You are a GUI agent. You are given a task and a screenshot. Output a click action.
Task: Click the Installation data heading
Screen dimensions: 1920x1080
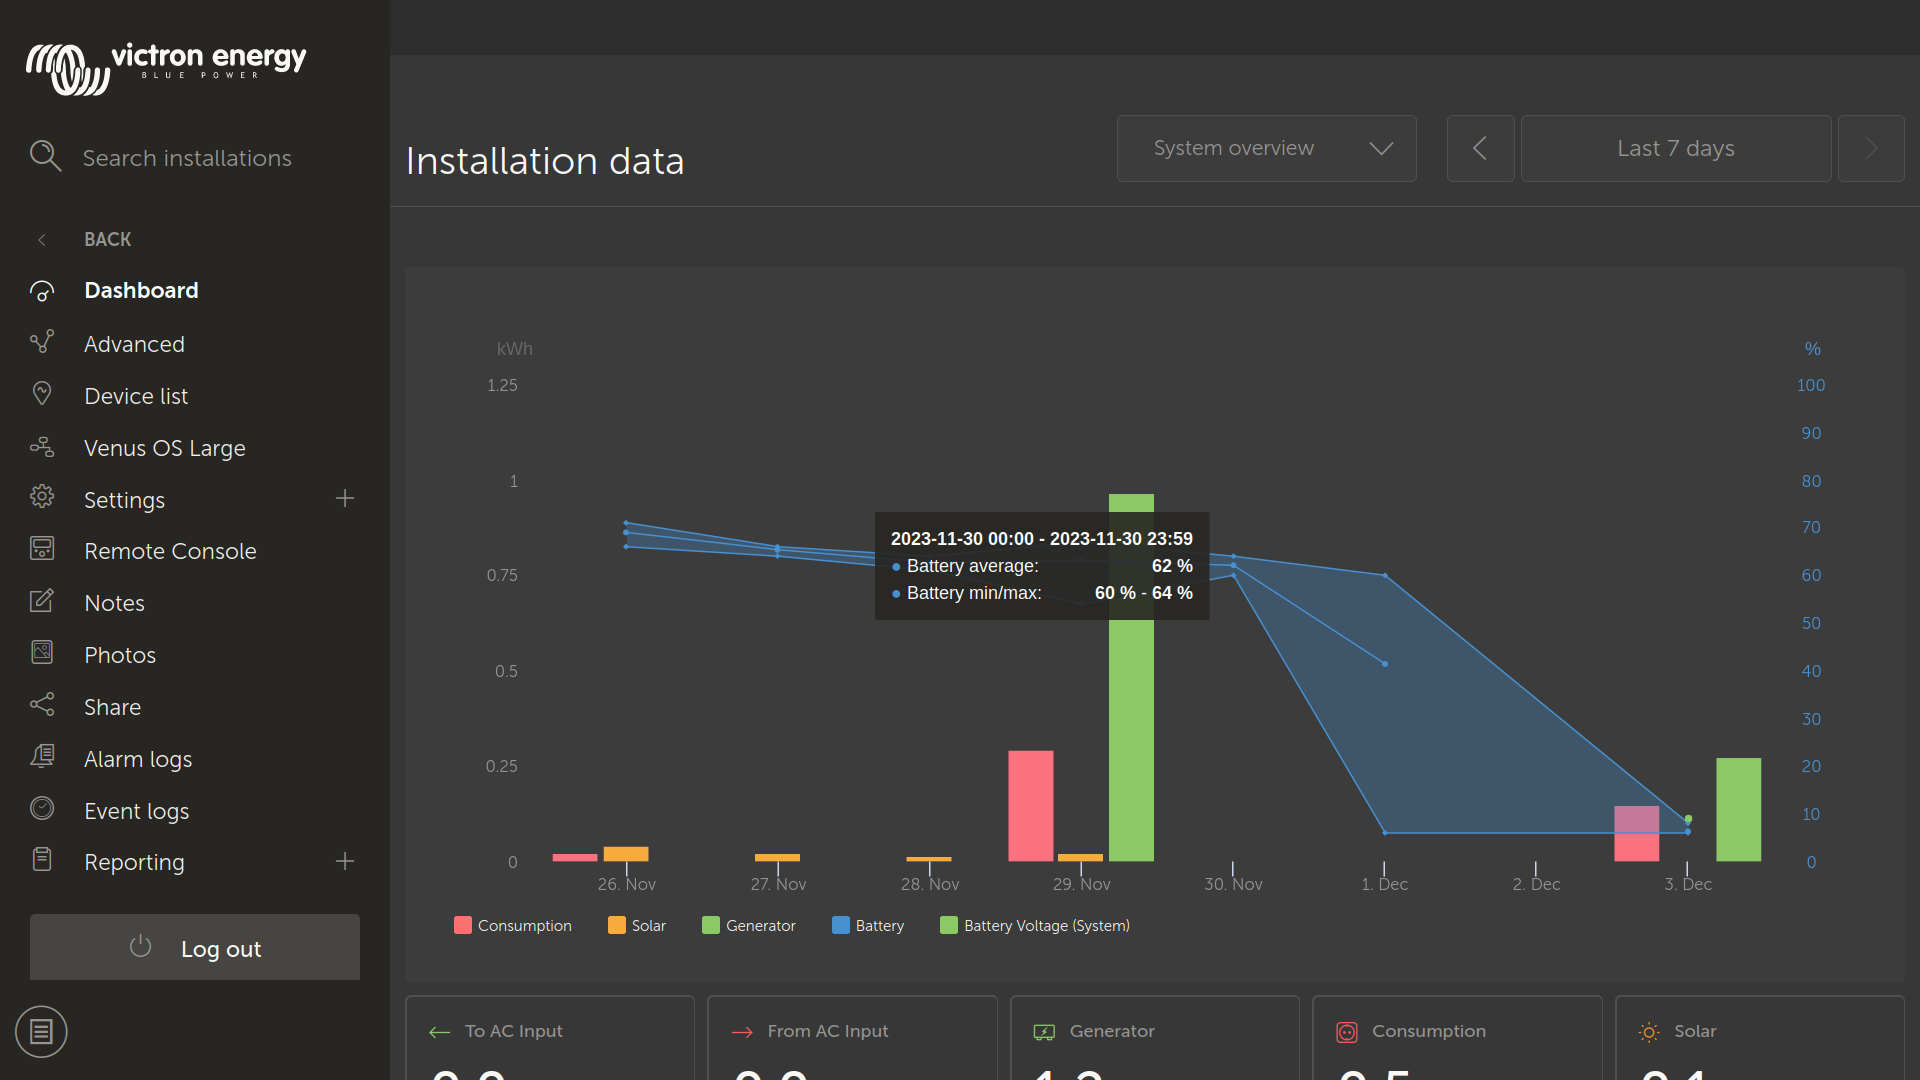point(545,161)
